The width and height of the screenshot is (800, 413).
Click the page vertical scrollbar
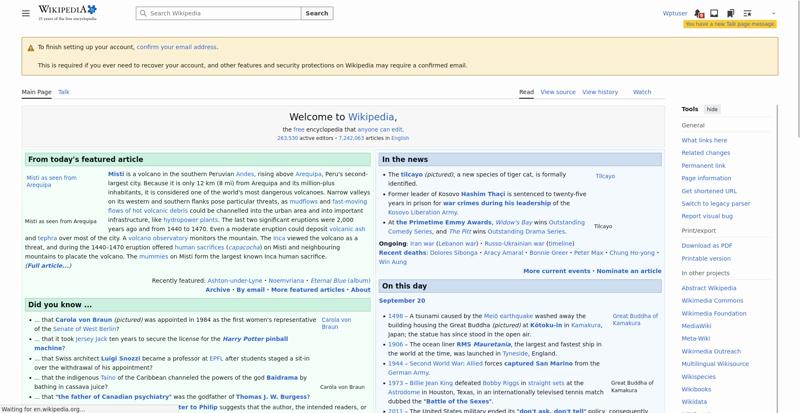click(x=797, y=69)
